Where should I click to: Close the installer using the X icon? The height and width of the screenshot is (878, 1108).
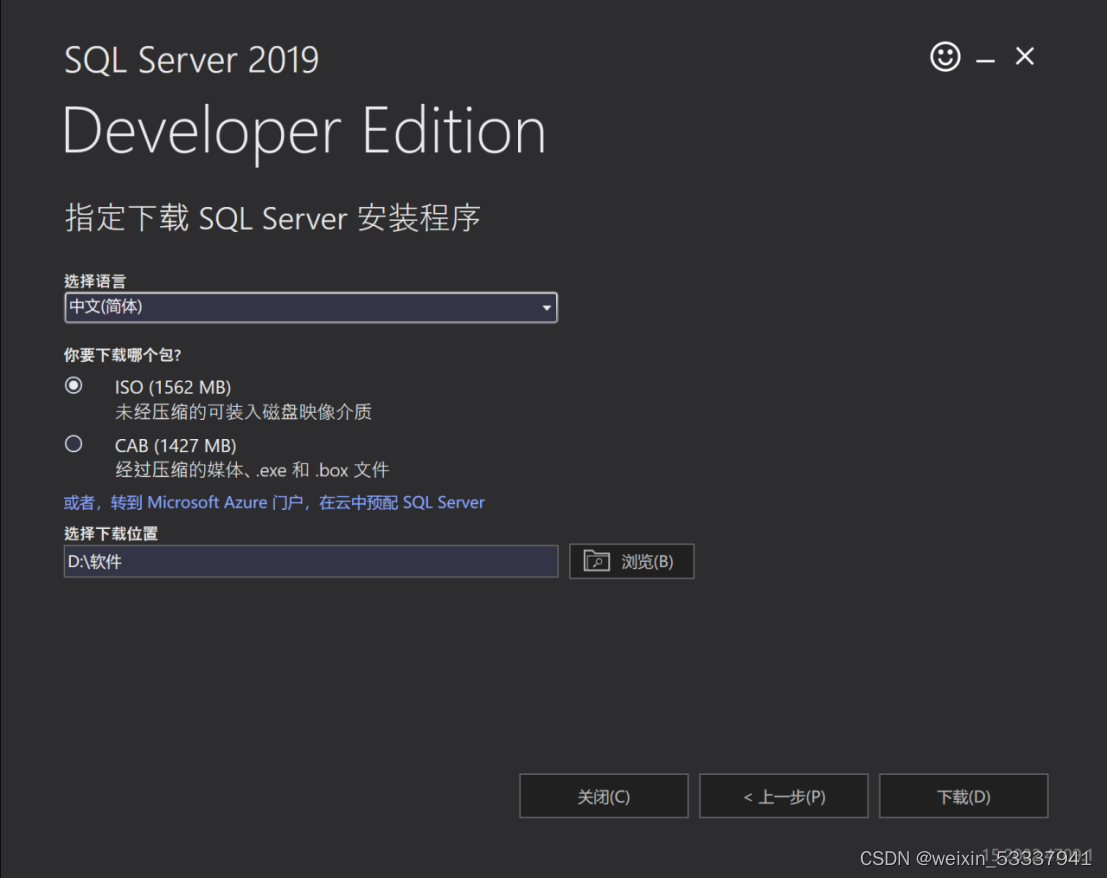click(1025, 57)
